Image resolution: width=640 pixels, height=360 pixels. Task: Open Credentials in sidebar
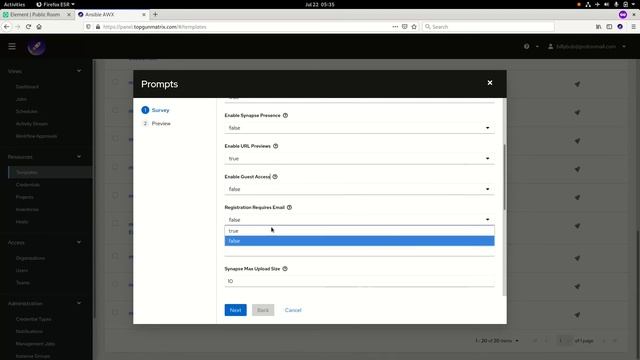[28, 185]
